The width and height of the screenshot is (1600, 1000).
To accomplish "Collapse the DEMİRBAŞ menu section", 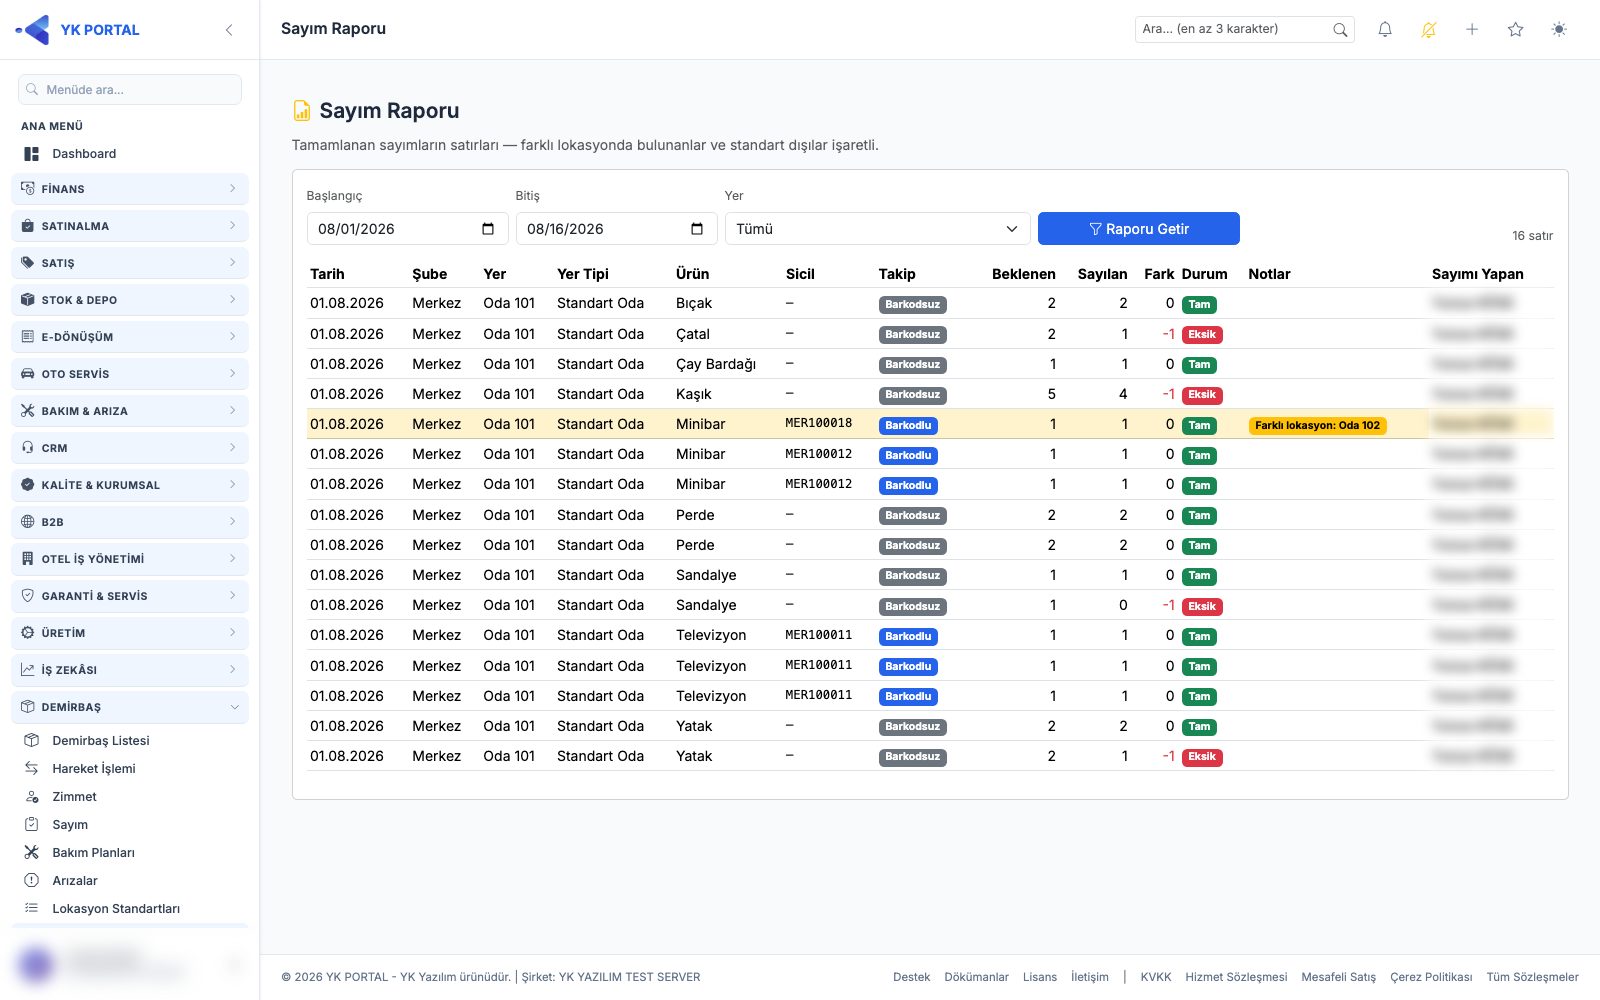I will click(x=130, y=707).
